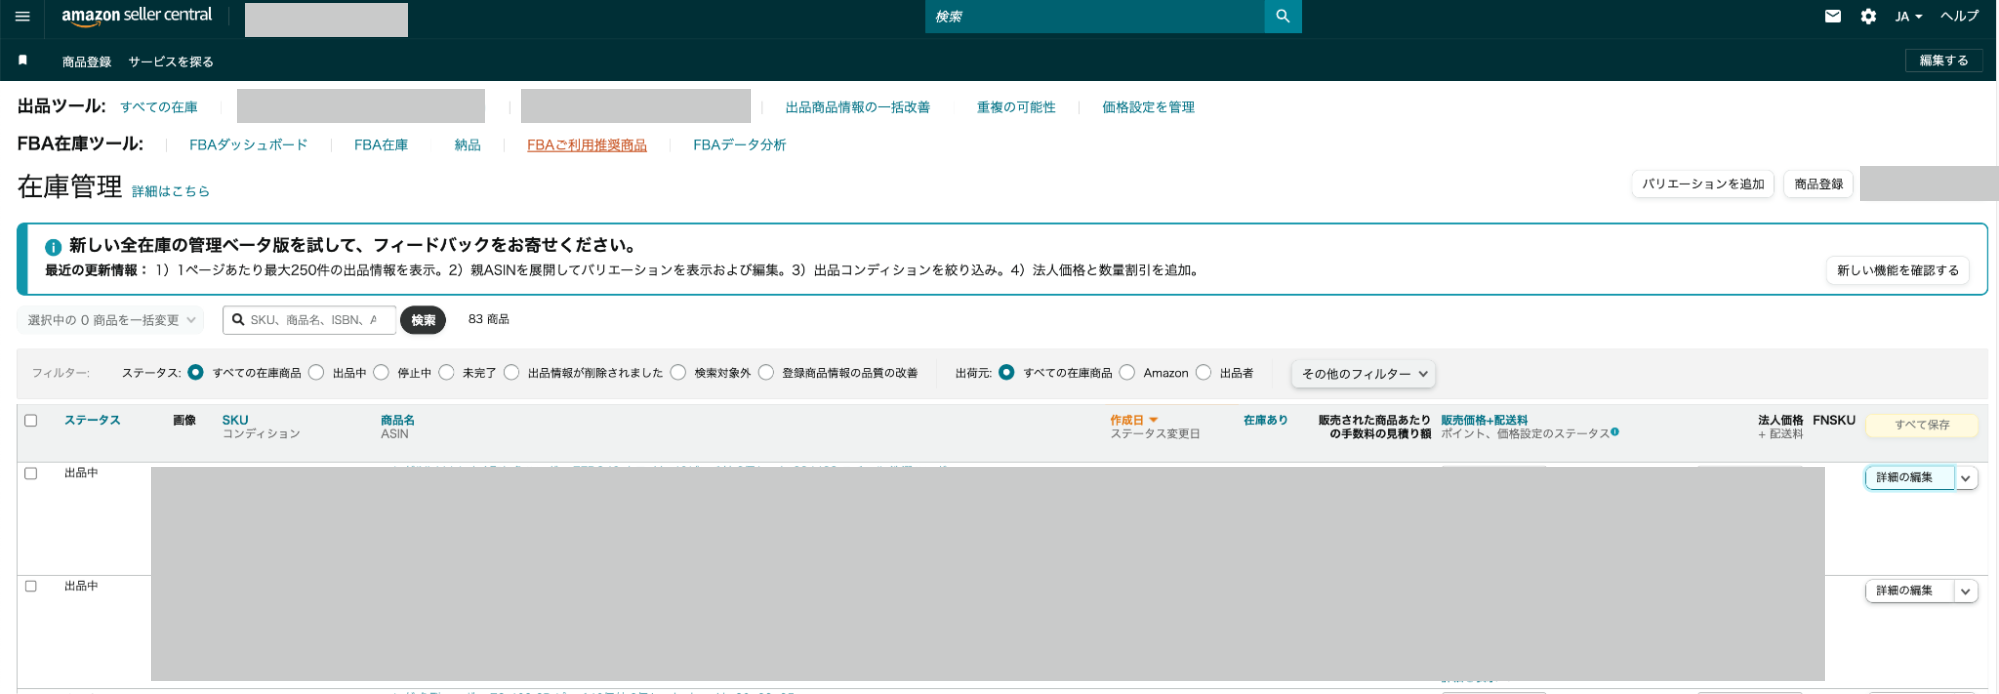This screenshot has height=694, width=1999.
Task: Click the black 検索 button
Action: [423, 320]
